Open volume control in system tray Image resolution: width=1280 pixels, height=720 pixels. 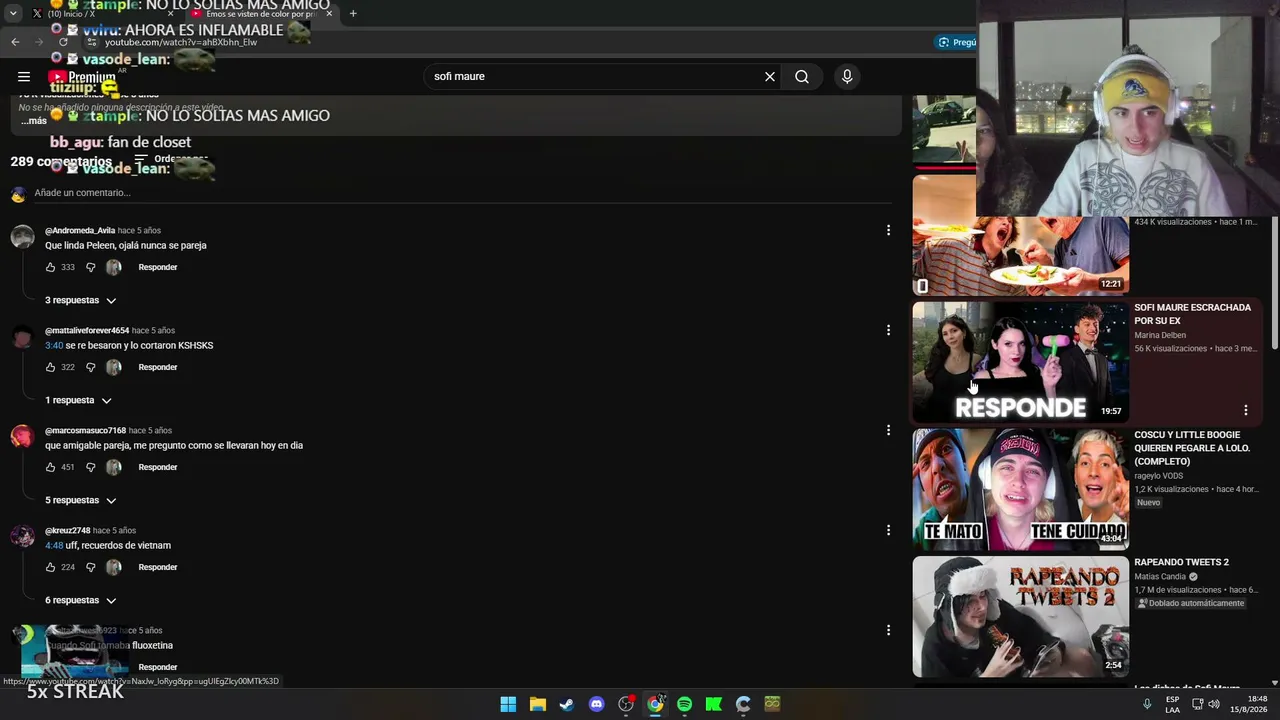1214,704
